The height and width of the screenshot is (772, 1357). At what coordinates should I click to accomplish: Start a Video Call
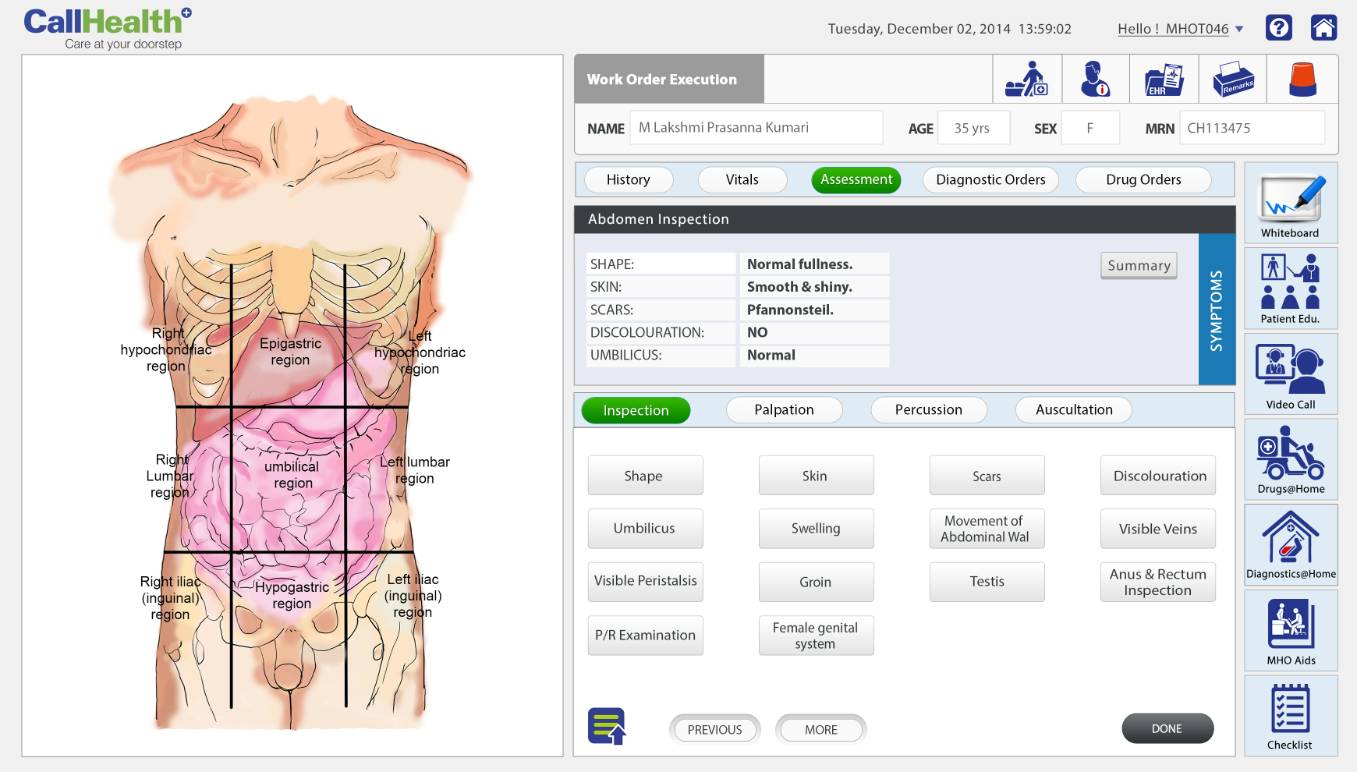tap(1291, 374)
